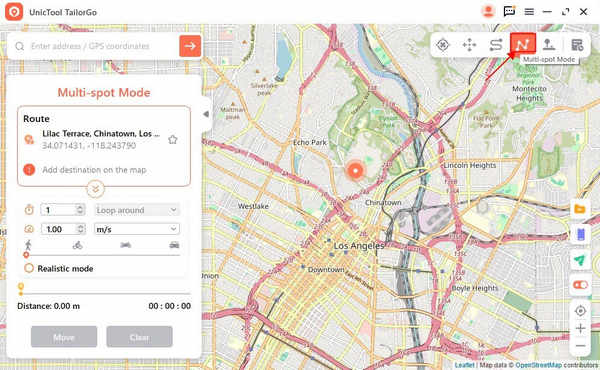The image size is (600, 370).
Task: Click the loop count number field
Action: click(58, 210)
